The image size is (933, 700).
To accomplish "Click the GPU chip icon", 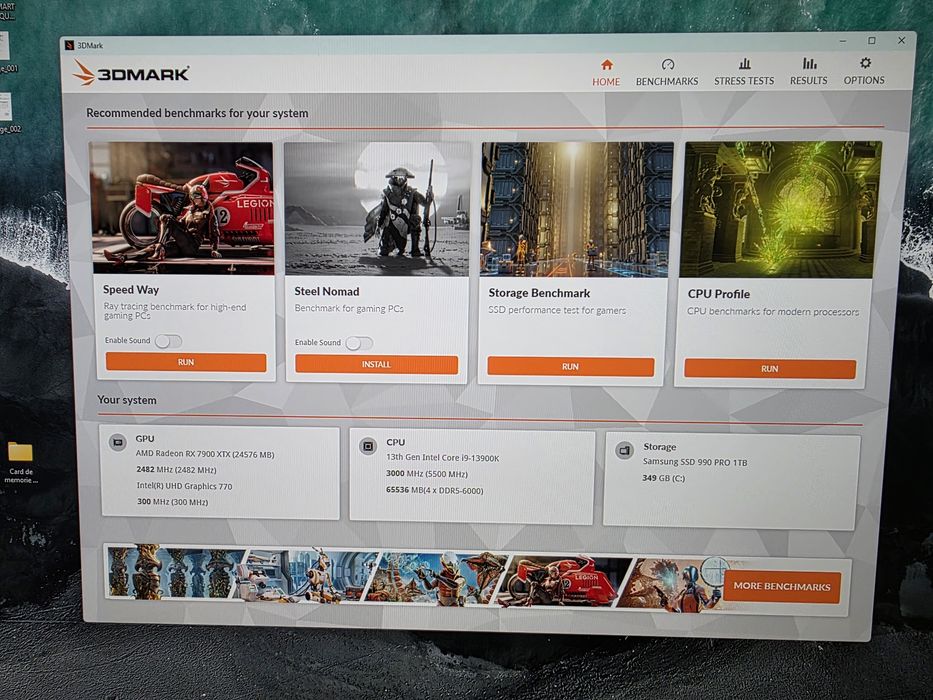I will click(x=118, y=442).
